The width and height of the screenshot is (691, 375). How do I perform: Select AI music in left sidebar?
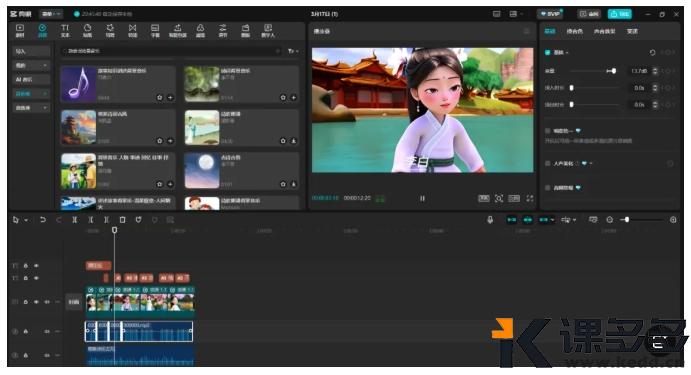pos(31,79)
